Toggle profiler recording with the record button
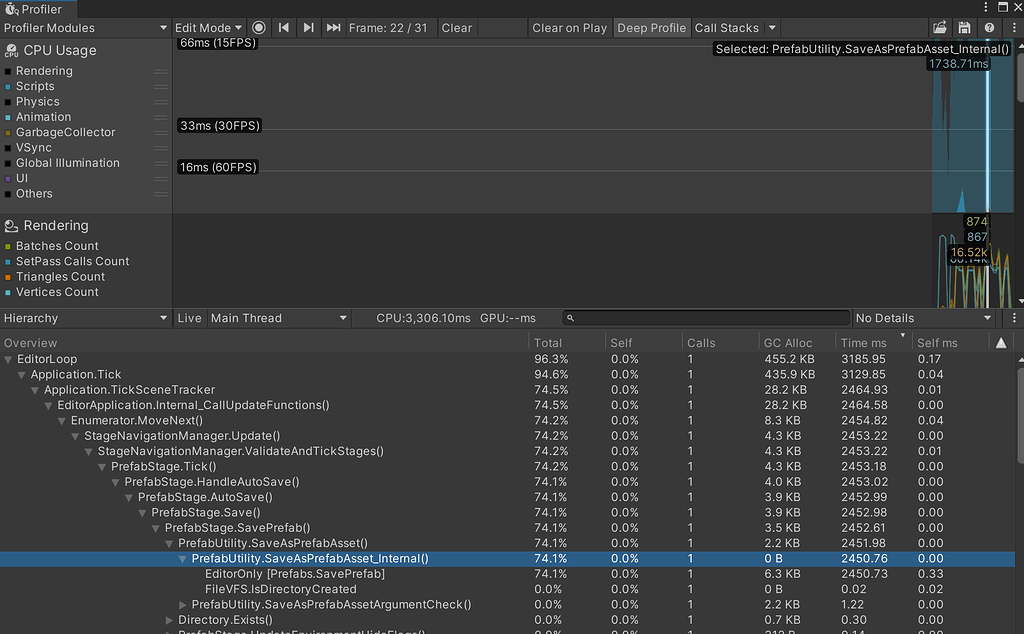Image resolution: width=1024 pixels, height=634 pixels. (x=259, y=28)
